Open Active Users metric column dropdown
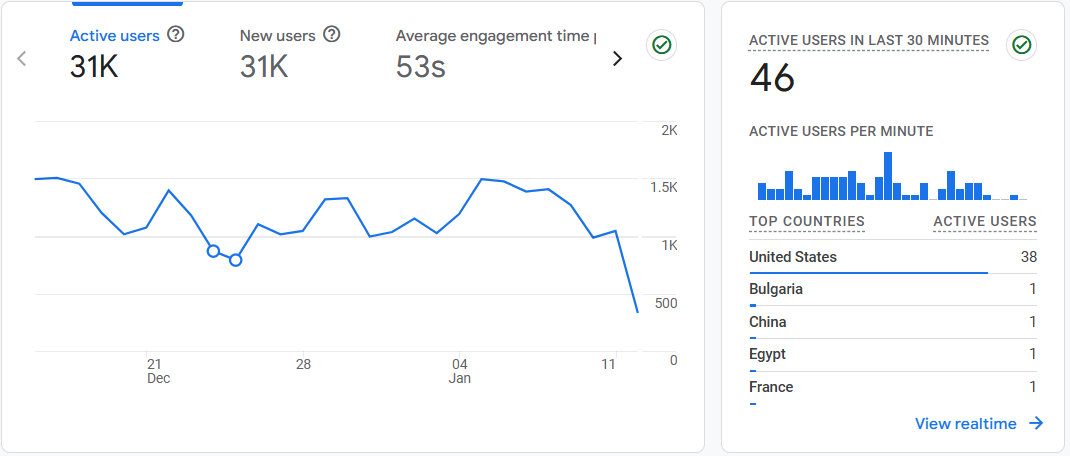 pos(984,222)
